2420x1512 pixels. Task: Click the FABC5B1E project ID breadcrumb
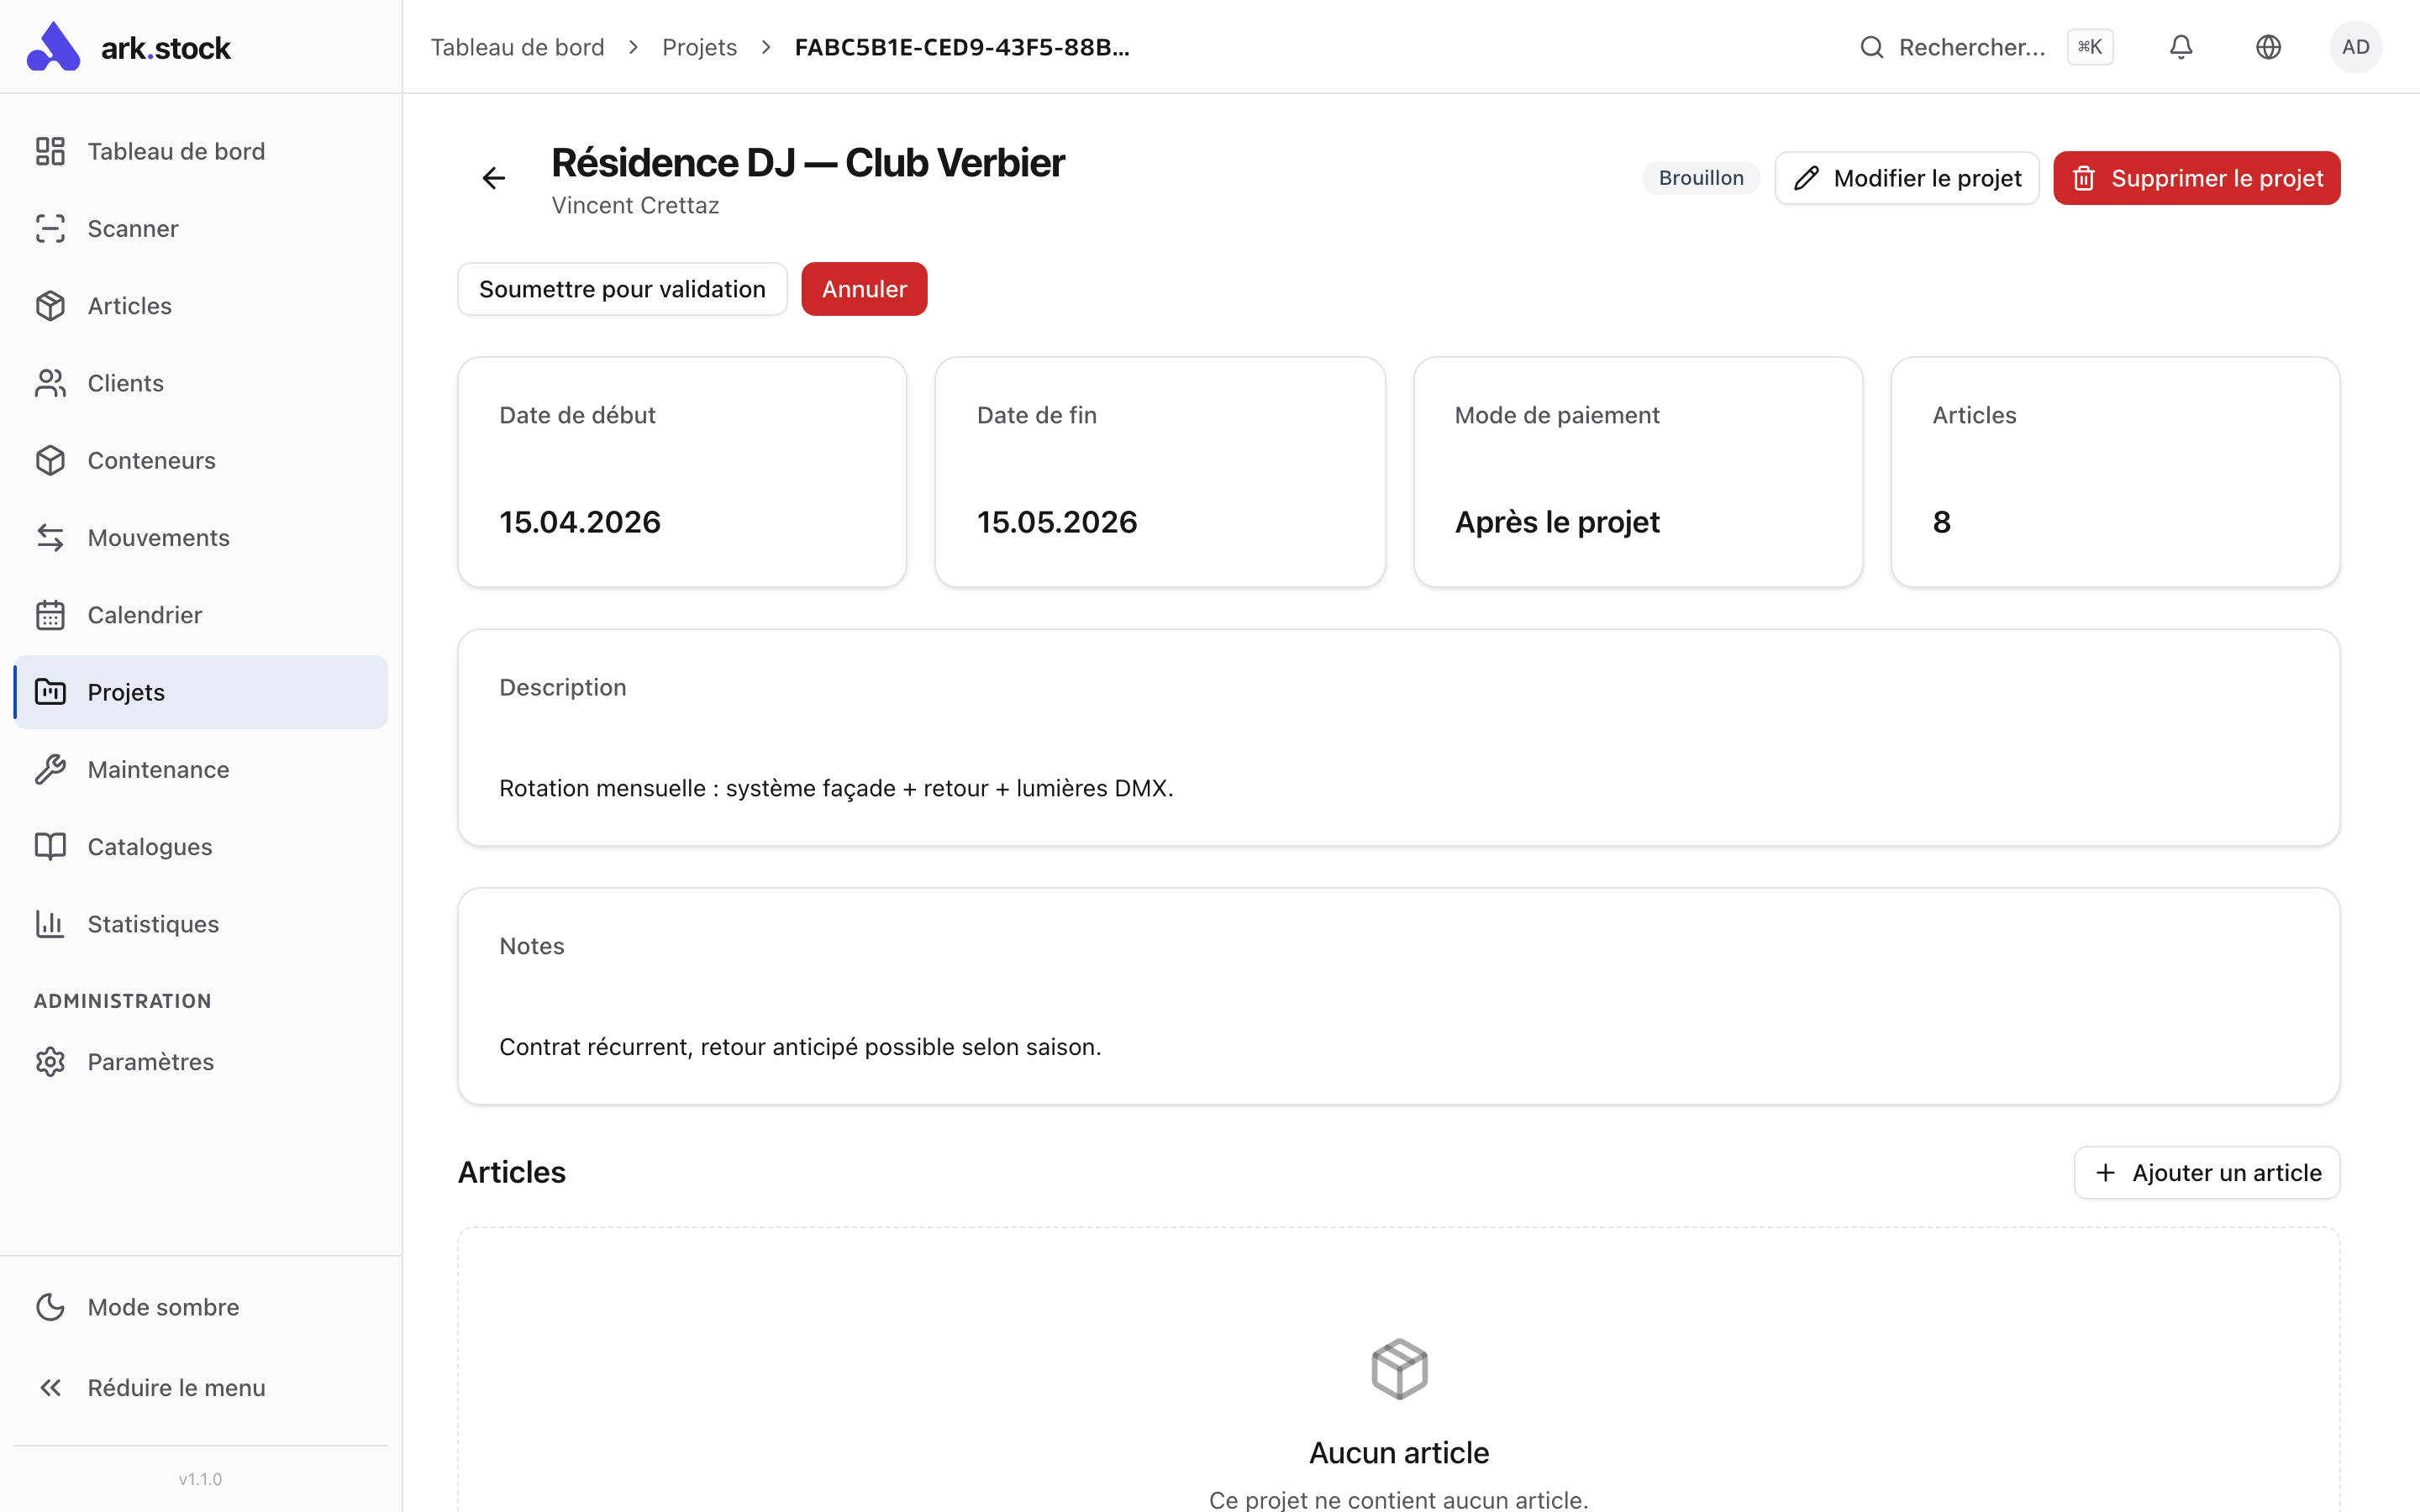click(x=962, y=47)
